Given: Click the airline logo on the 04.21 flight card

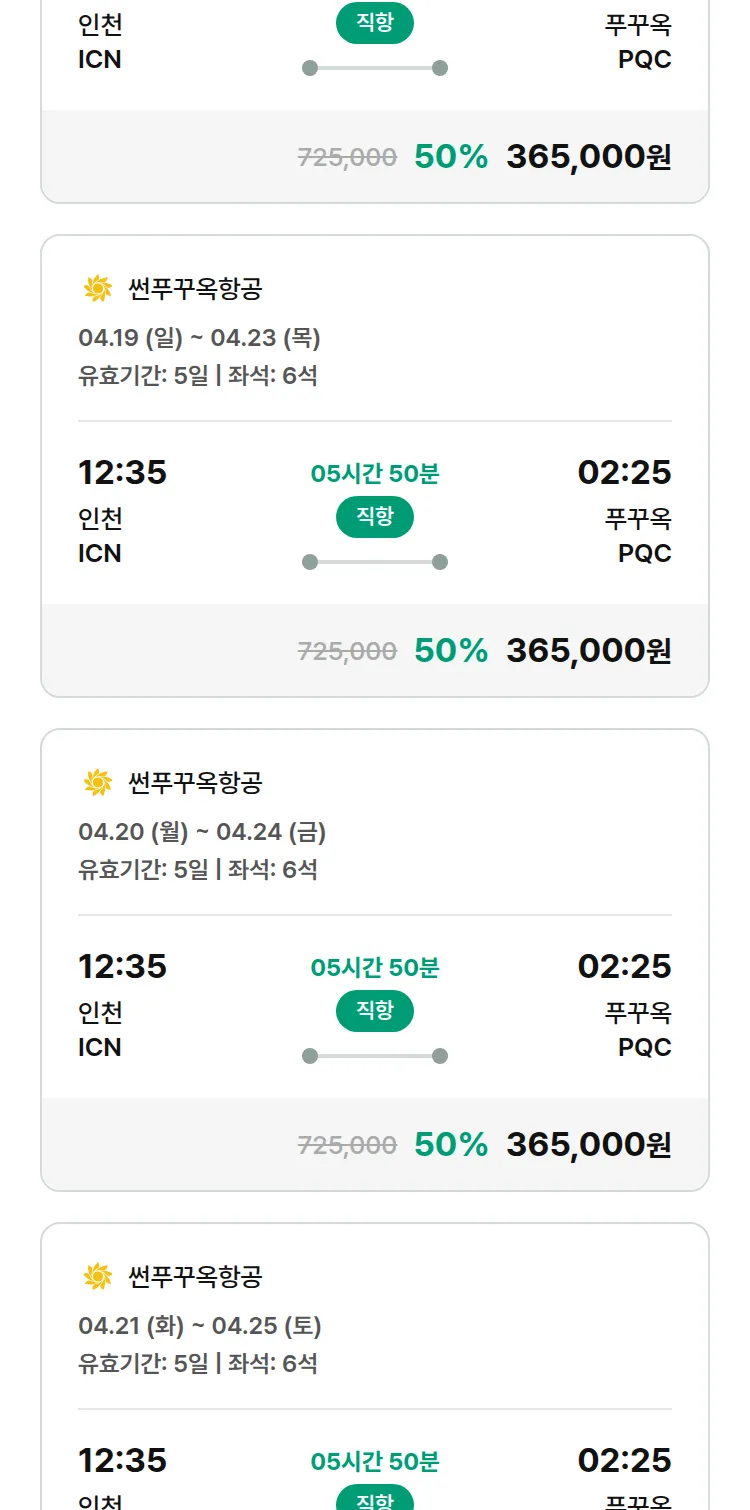Looking at the screenshot, I should [x=97, y=1277].
